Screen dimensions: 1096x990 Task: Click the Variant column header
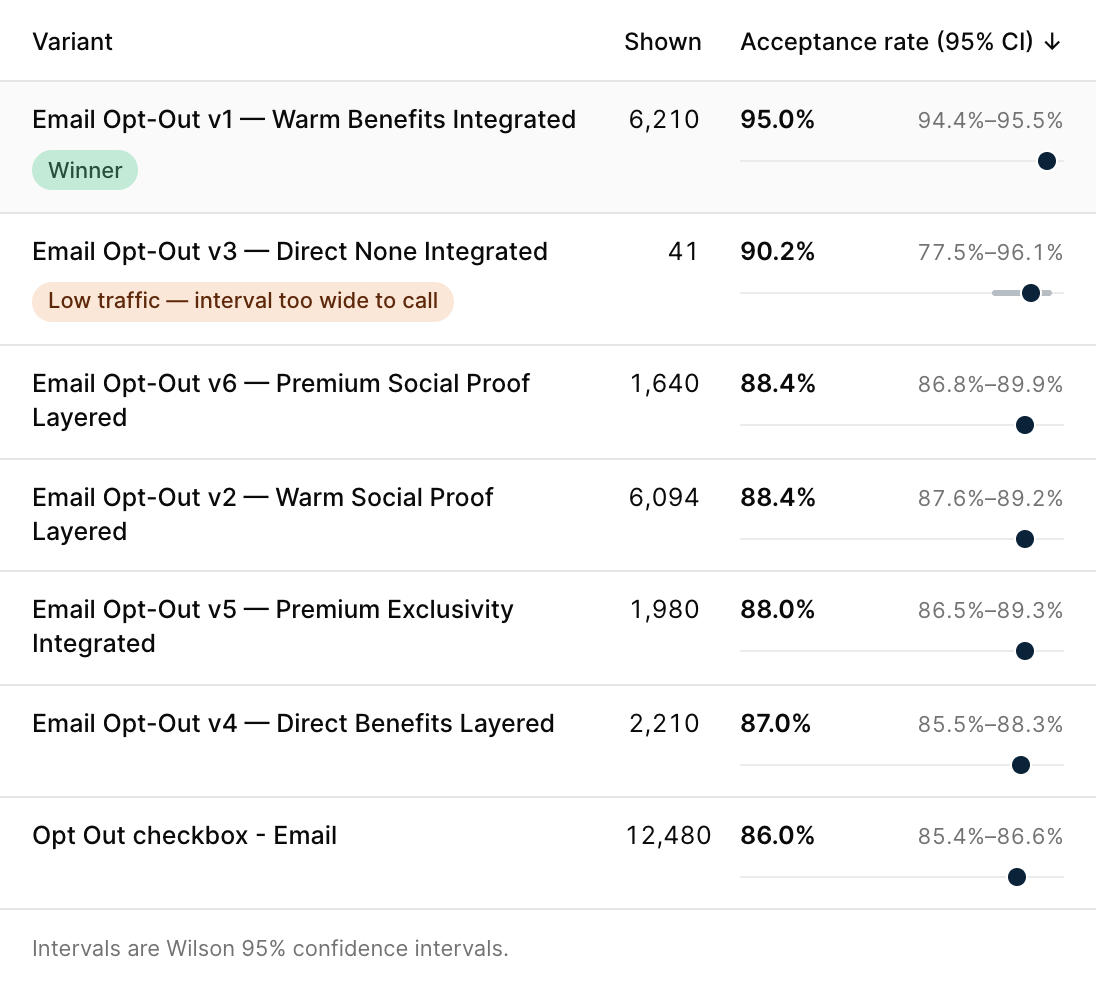tap(73, 42)
